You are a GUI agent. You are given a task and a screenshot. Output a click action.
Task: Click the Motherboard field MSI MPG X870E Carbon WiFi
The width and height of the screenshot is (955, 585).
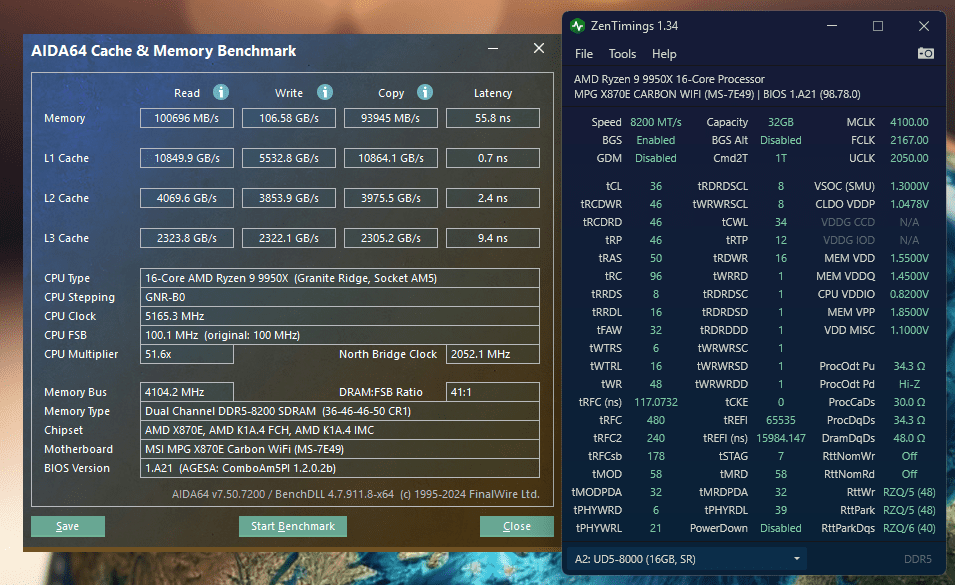340,449
